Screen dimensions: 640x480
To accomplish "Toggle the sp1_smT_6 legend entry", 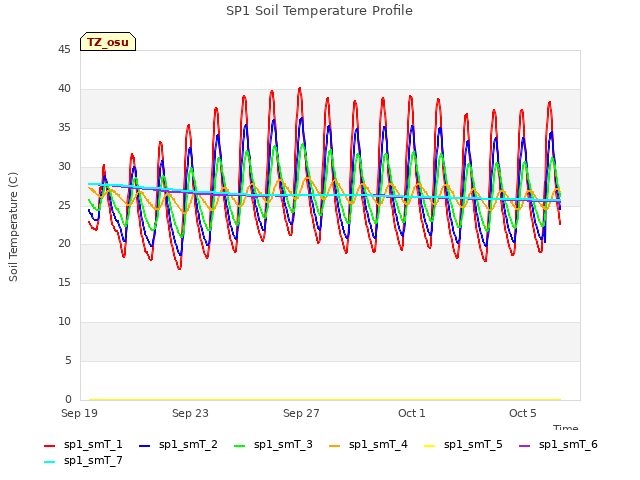I will (x=558, y=444).
